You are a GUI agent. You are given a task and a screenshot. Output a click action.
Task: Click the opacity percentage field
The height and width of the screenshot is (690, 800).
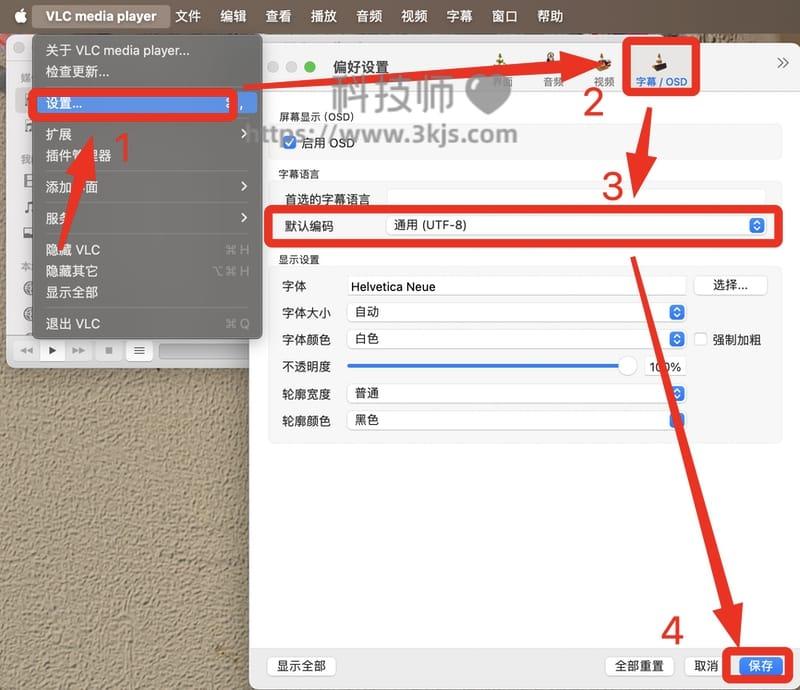point(665,366)
